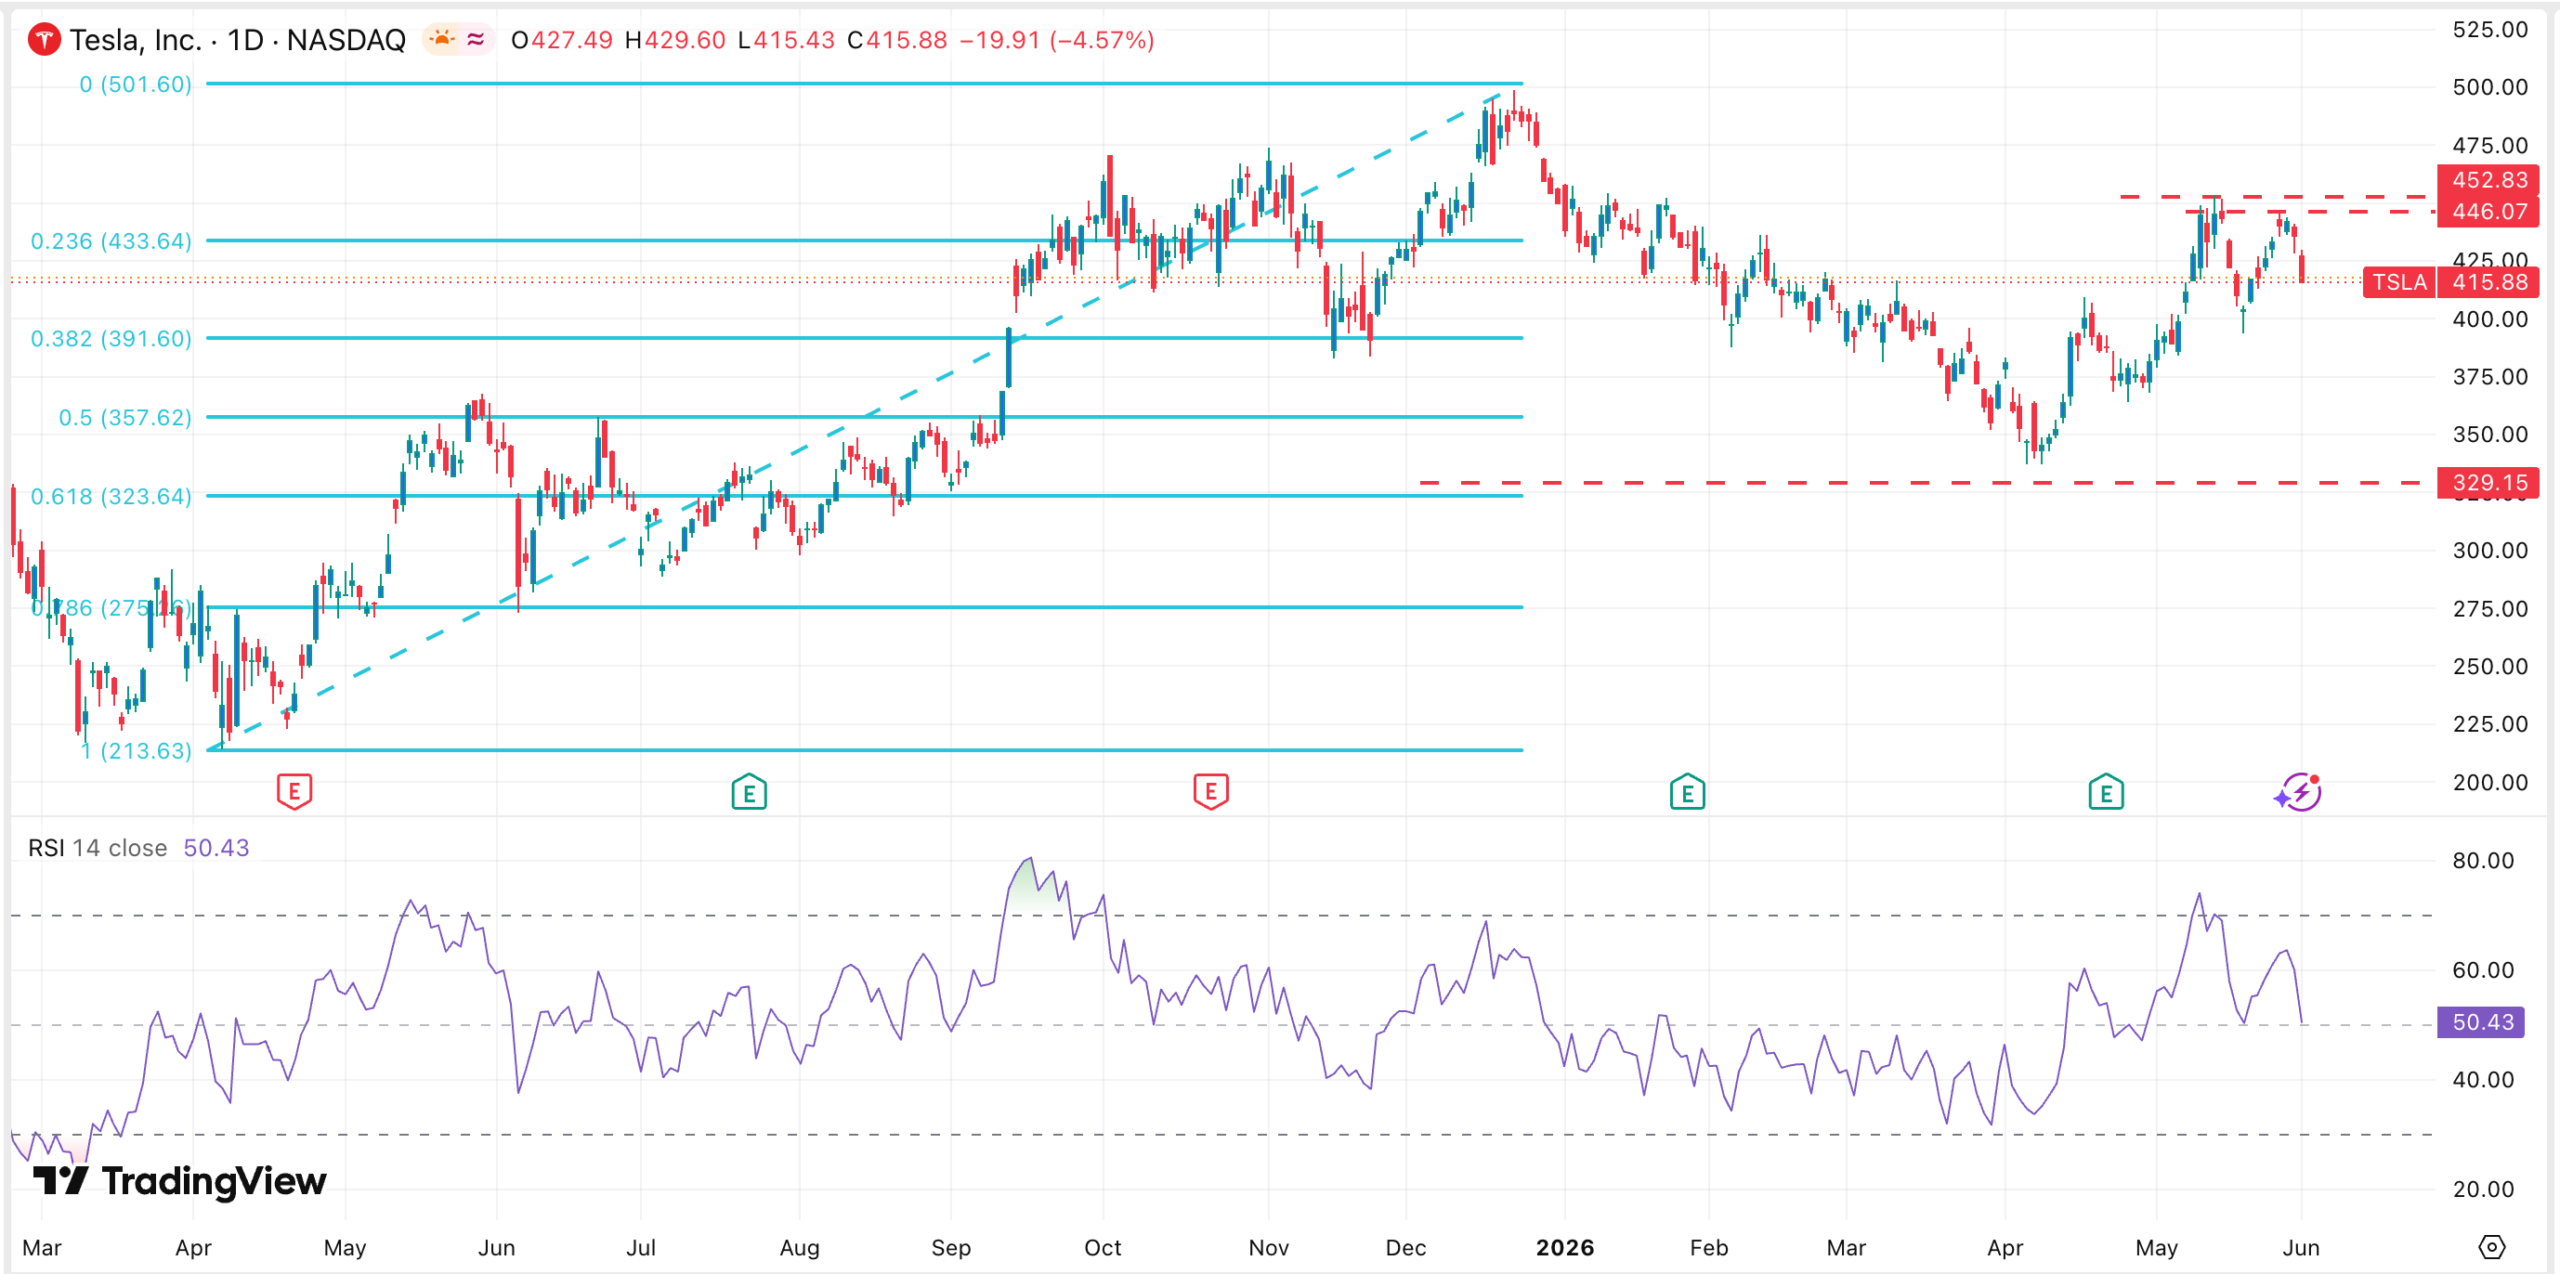Screen dimensions: 2560x1274
Task: Click the Tesla, Inc. symbol title
Action: [x=238, y=40]
